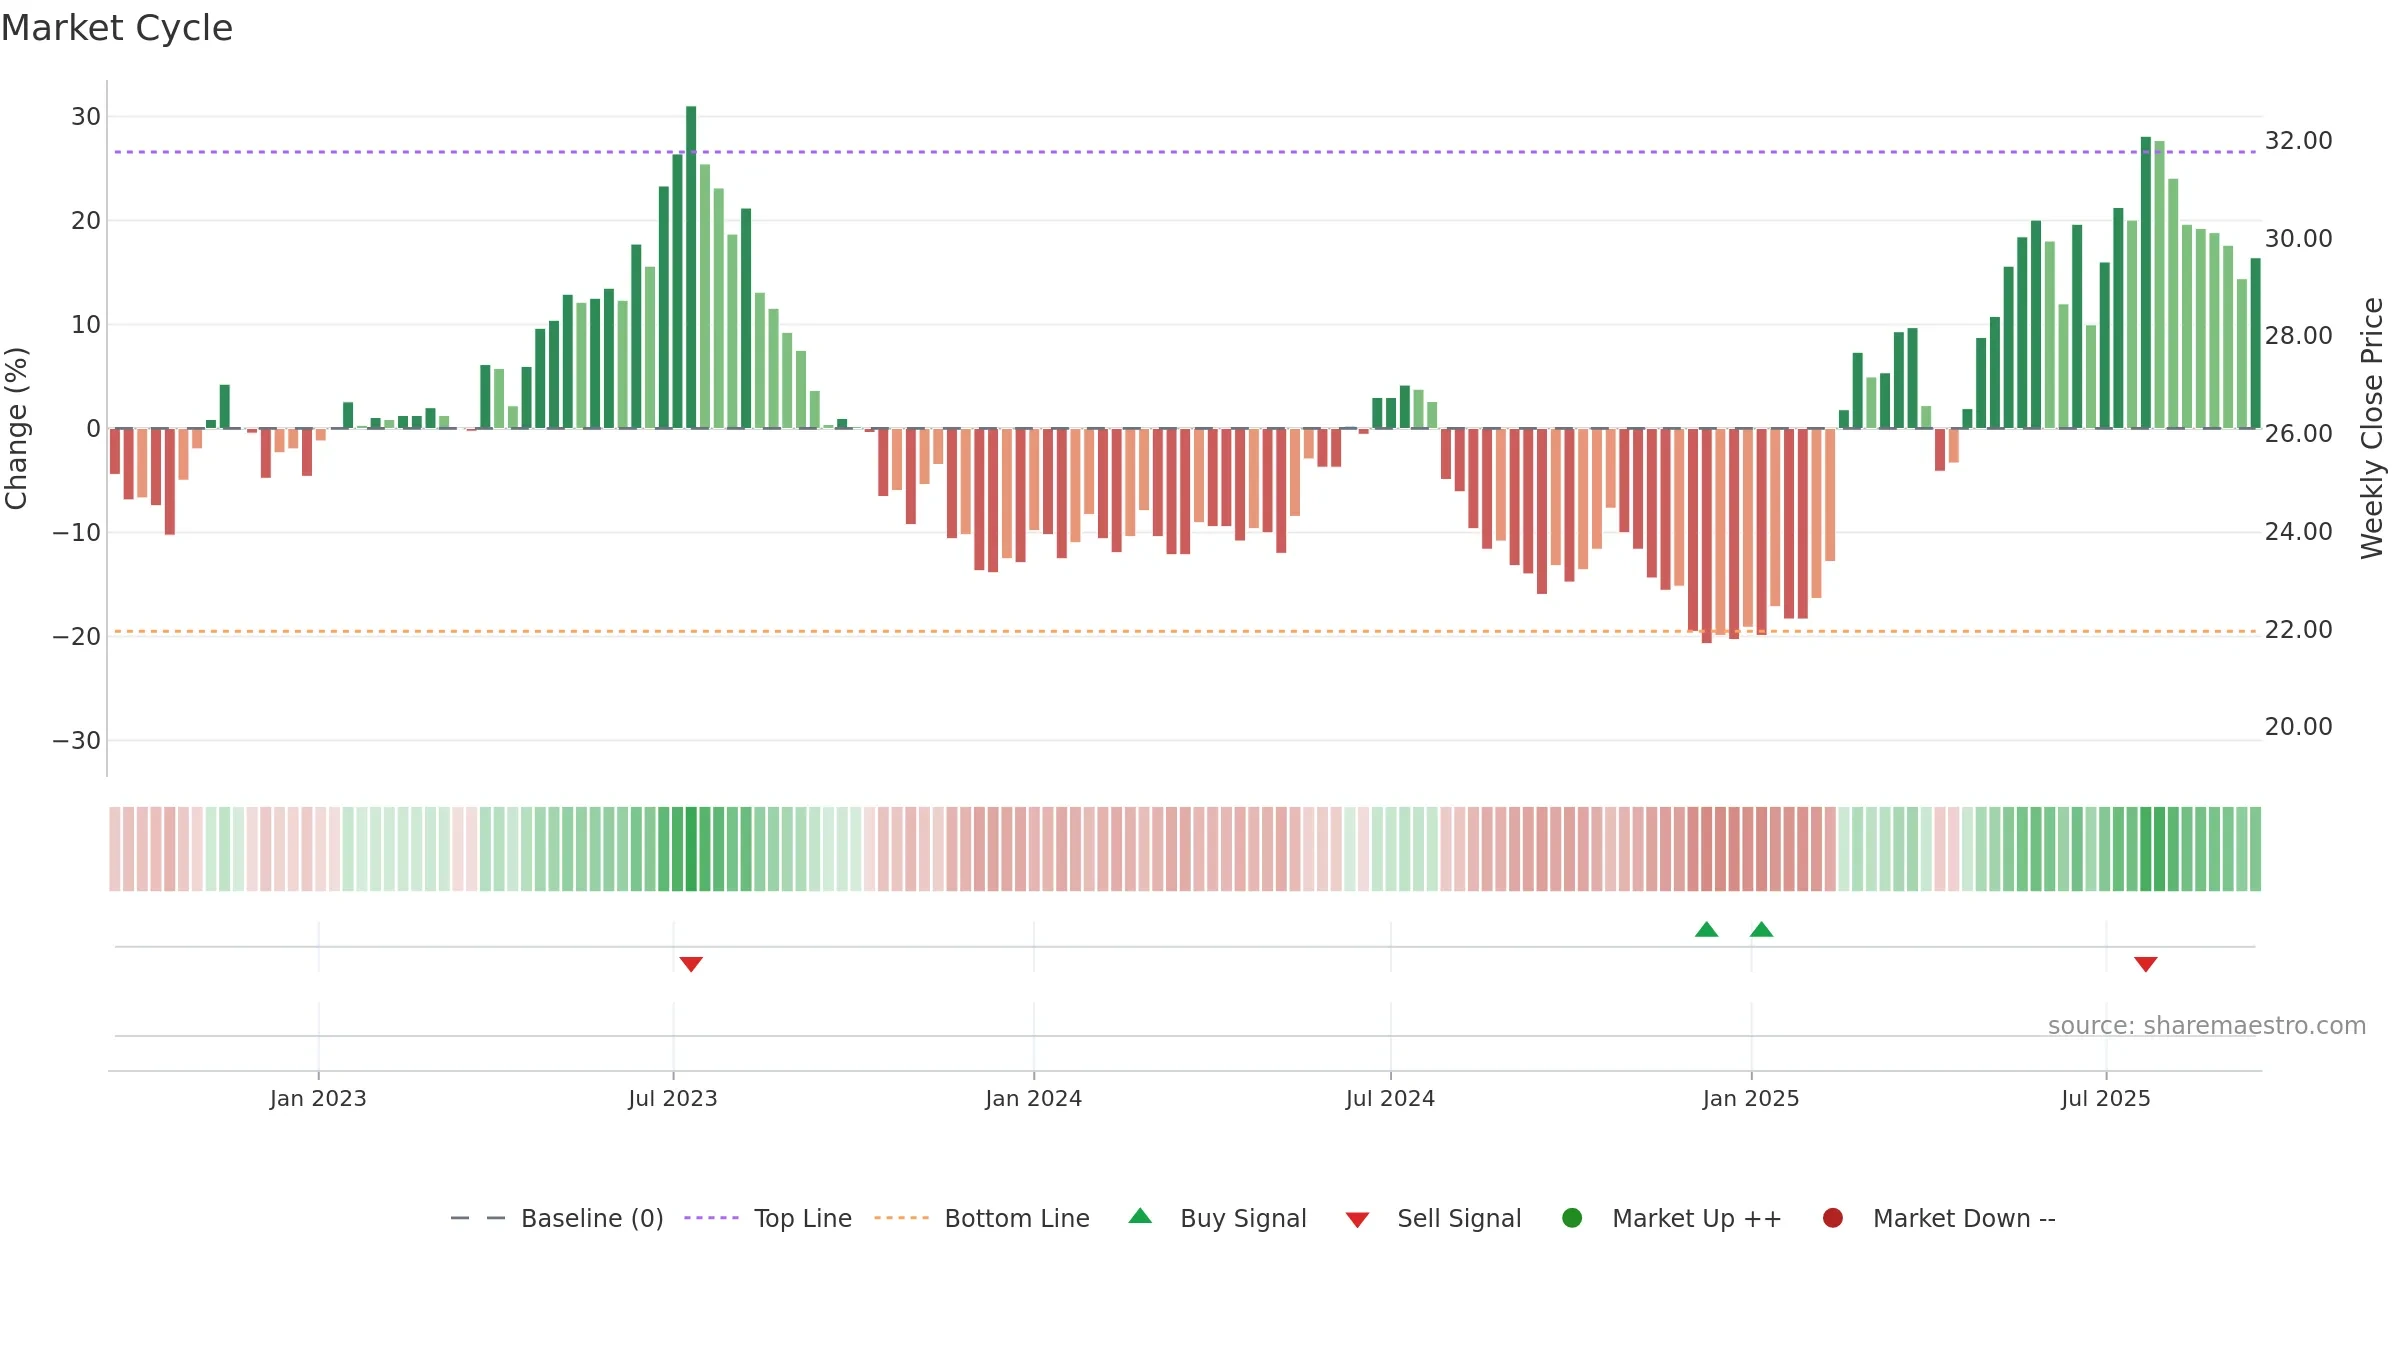Click the green Buy Signal triangle in legend
2400x1350 pixels.
point(1140,1216)
